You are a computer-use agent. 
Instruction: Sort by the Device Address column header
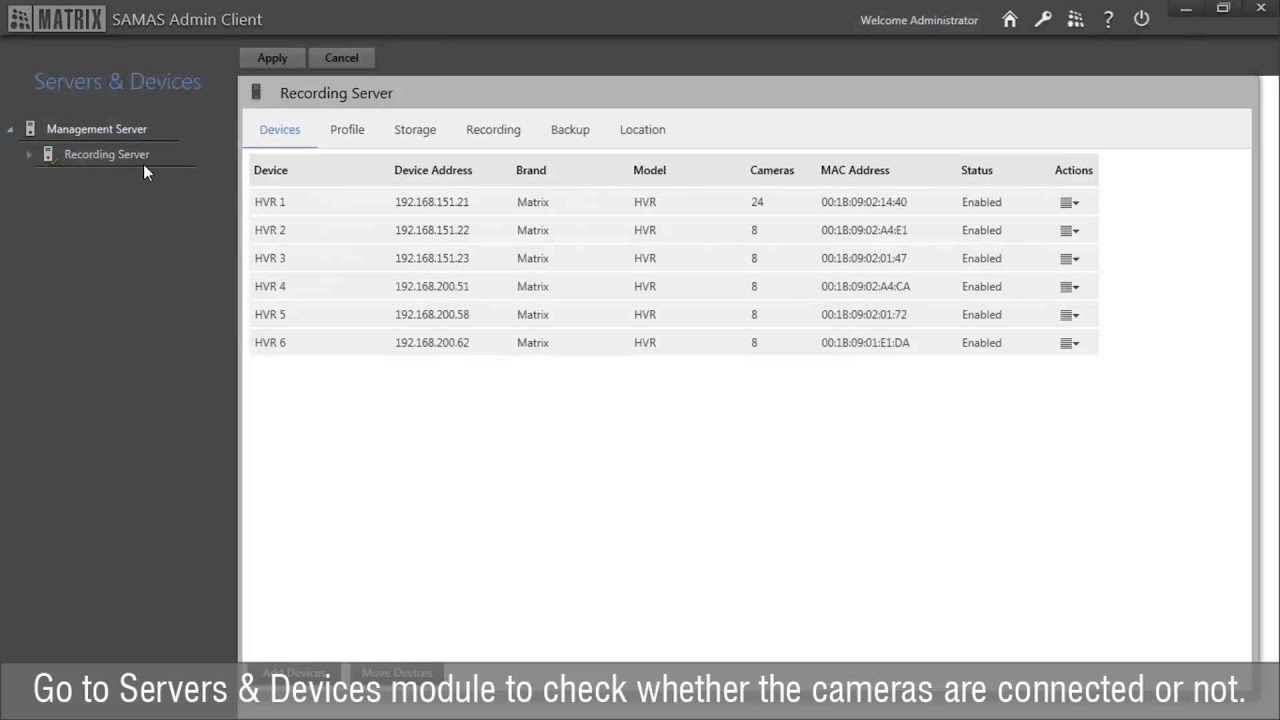(433, 170)
